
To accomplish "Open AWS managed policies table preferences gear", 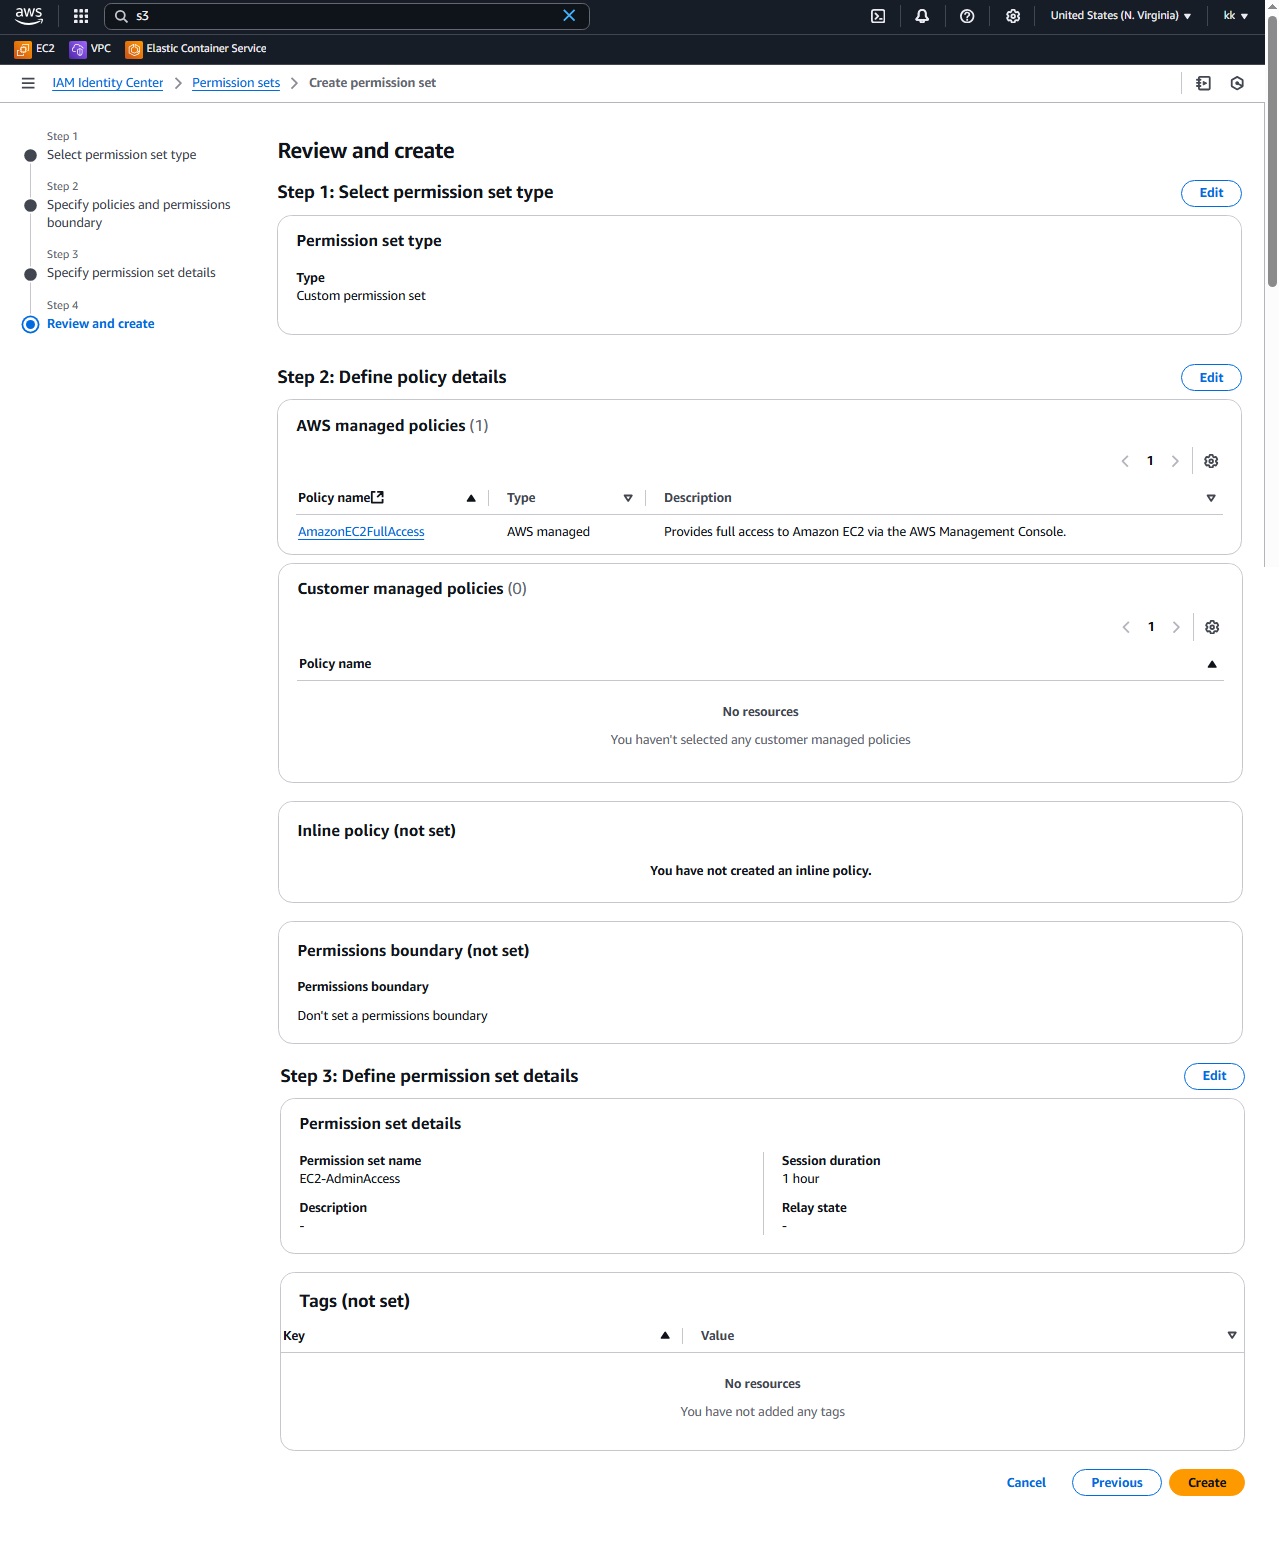I will coord(1211,461).
